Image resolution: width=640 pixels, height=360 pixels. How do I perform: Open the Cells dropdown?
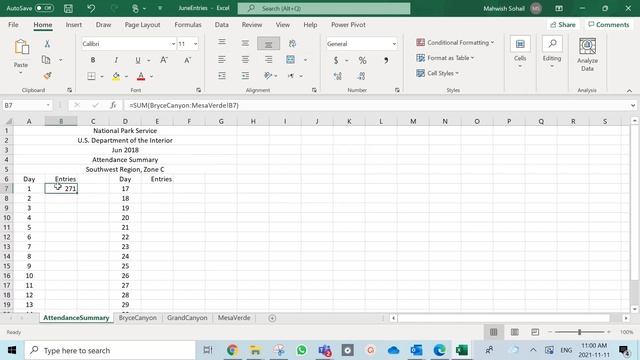pyautogui.click(x=520, y=53)
